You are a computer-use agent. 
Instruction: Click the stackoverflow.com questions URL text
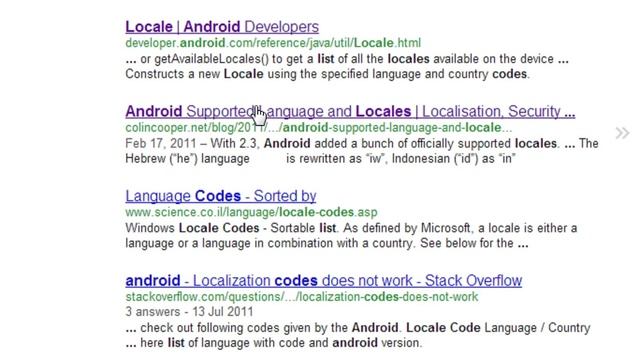tap(302, 297)
